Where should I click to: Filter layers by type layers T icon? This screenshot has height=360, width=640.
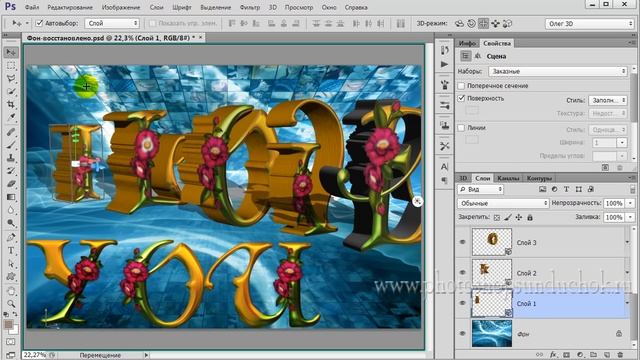(x=567, y=189)
